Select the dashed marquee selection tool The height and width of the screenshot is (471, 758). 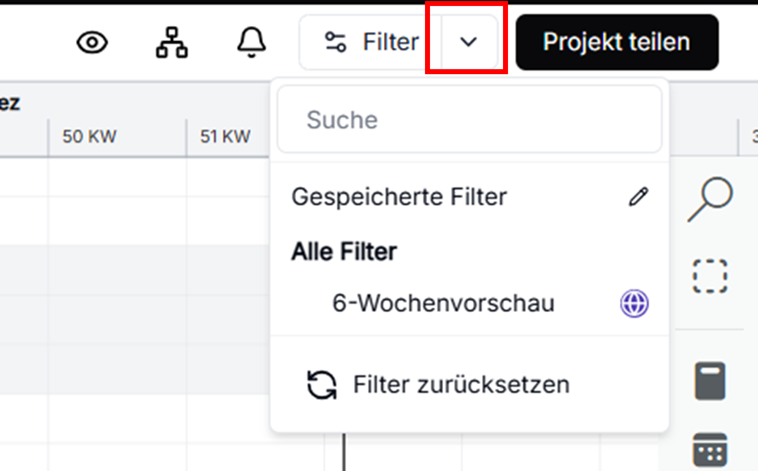(x=710, y=275)
